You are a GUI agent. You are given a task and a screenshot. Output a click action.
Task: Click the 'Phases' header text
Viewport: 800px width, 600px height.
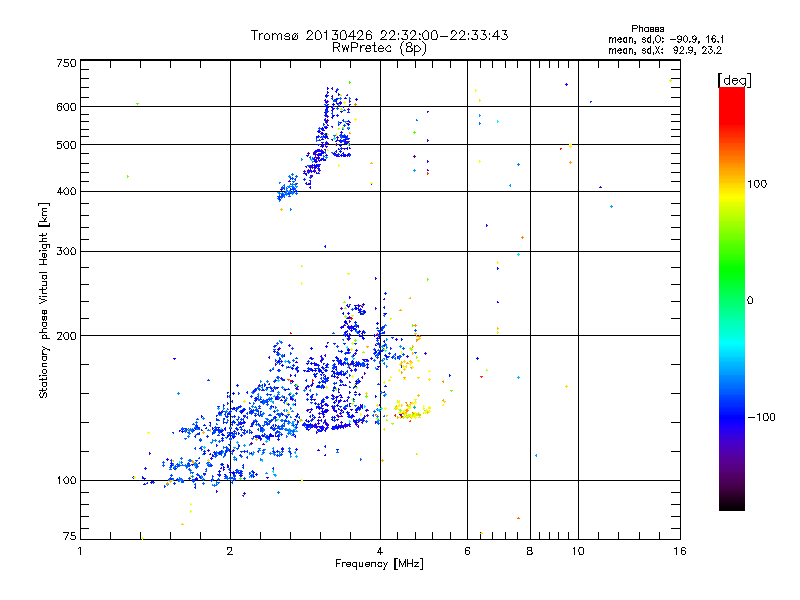(x=647, y=29)
